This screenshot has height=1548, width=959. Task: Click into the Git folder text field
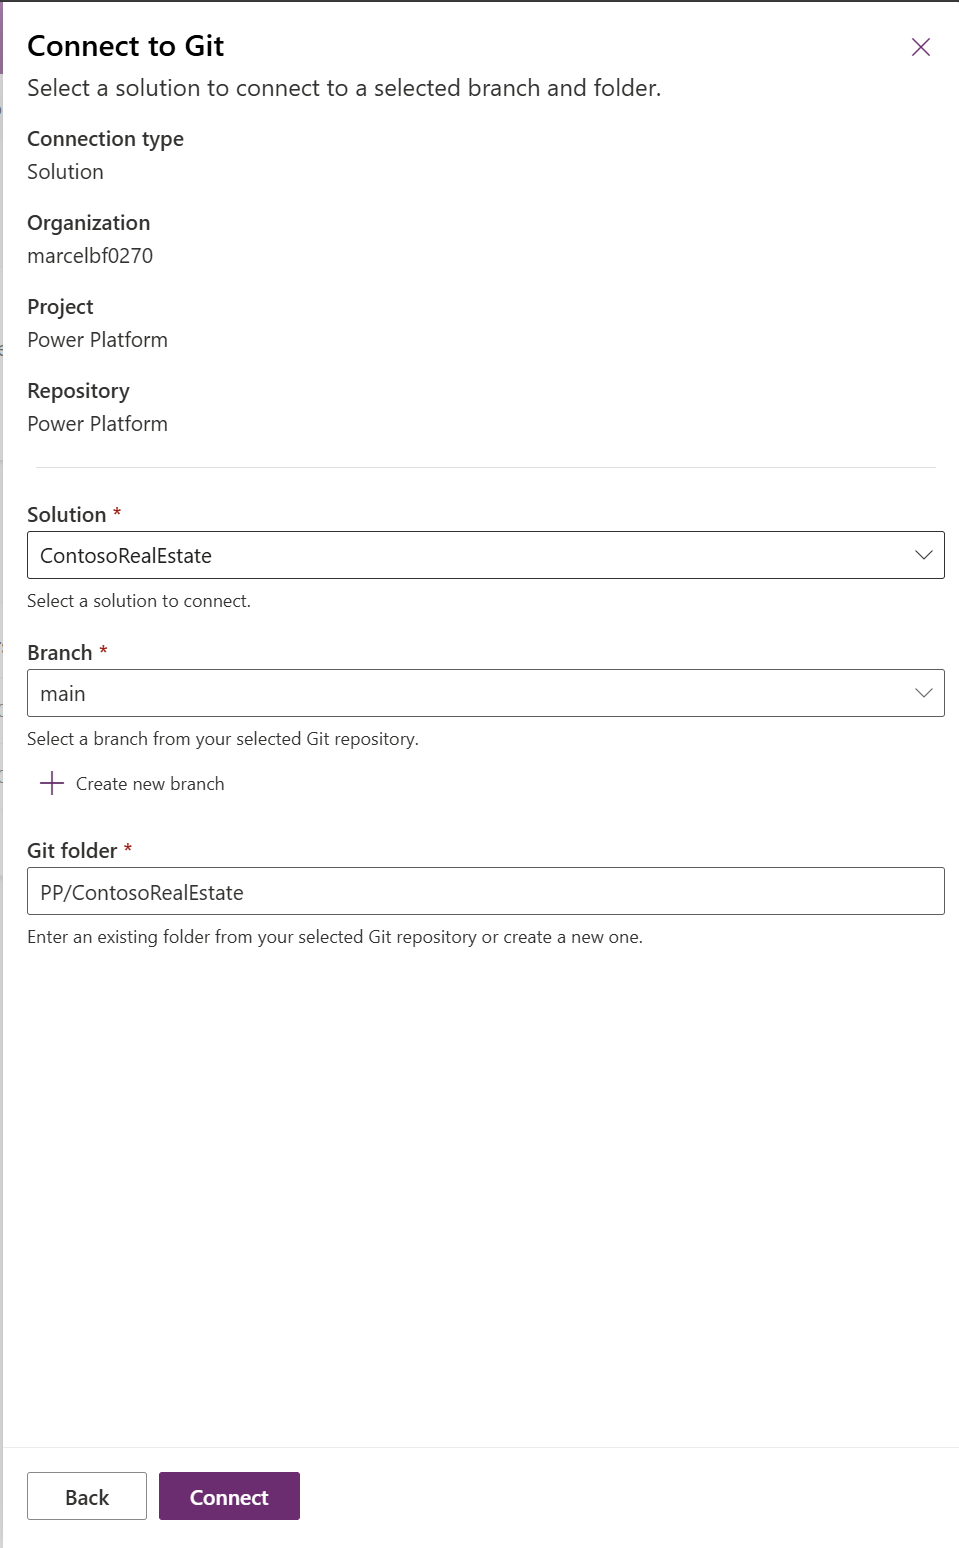pyautogui.click(x=485, y=891)
